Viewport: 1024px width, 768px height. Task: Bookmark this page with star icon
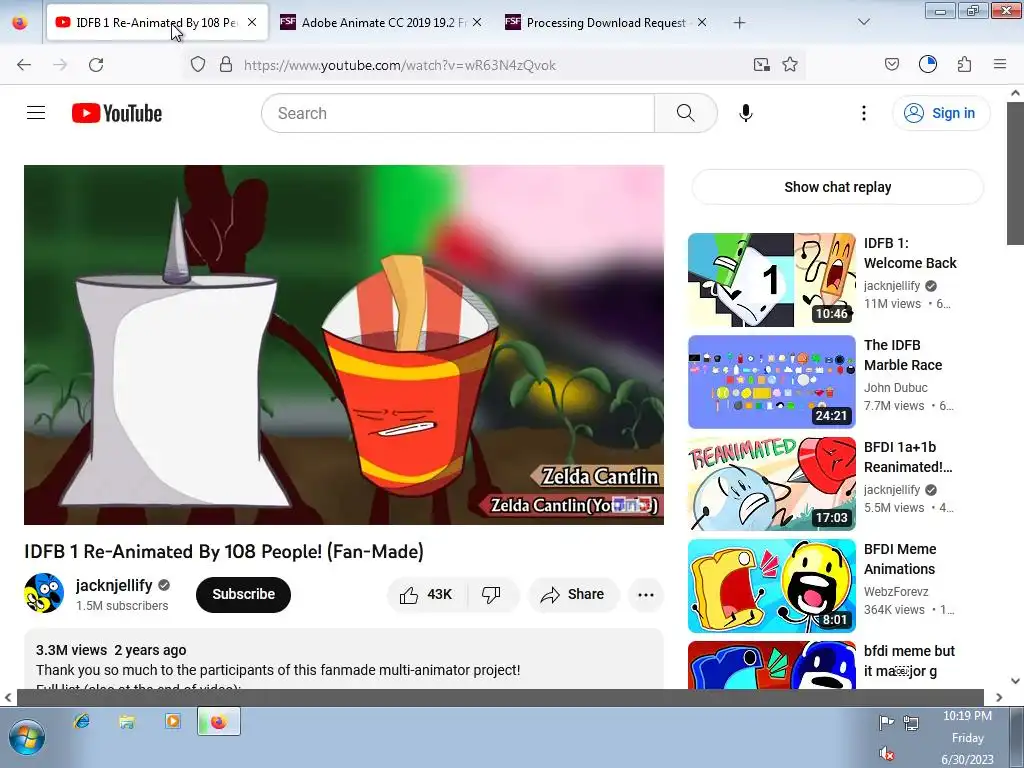(790, 65)
